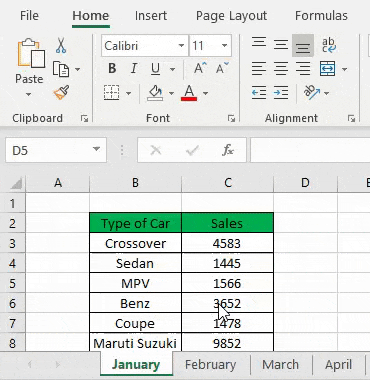The image size is (370, 380).
Task: Open Alignment settings dialog launcher
Action: (x=351, y=118)
